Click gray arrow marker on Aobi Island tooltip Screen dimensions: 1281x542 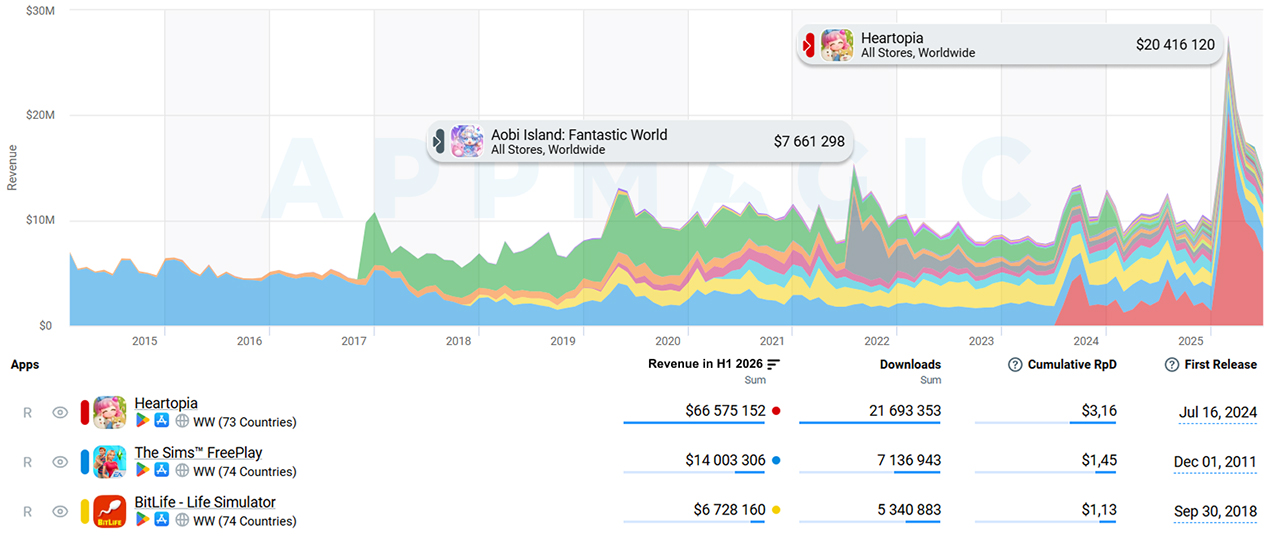coord(438,141)
